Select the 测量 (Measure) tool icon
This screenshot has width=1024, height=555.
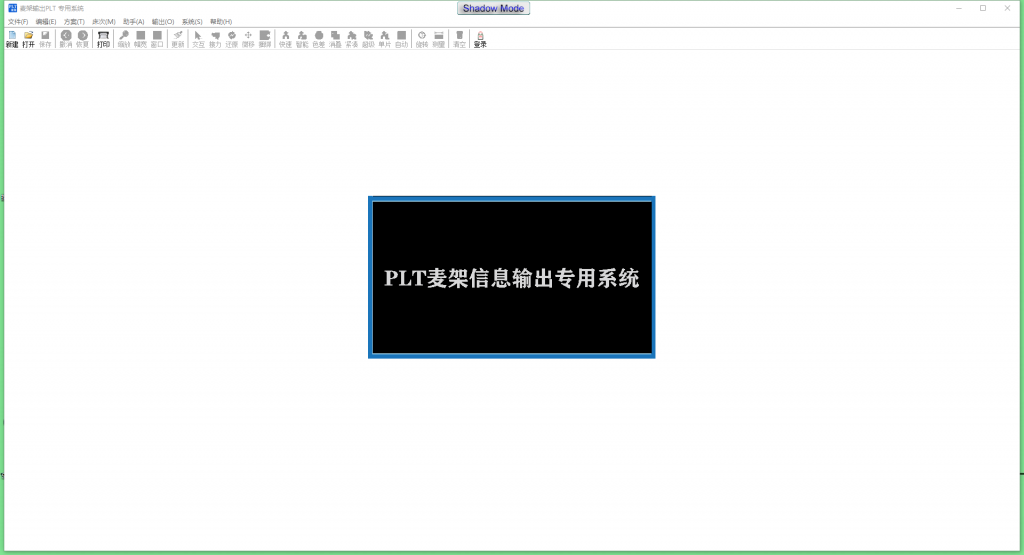[x=438, y=38]
